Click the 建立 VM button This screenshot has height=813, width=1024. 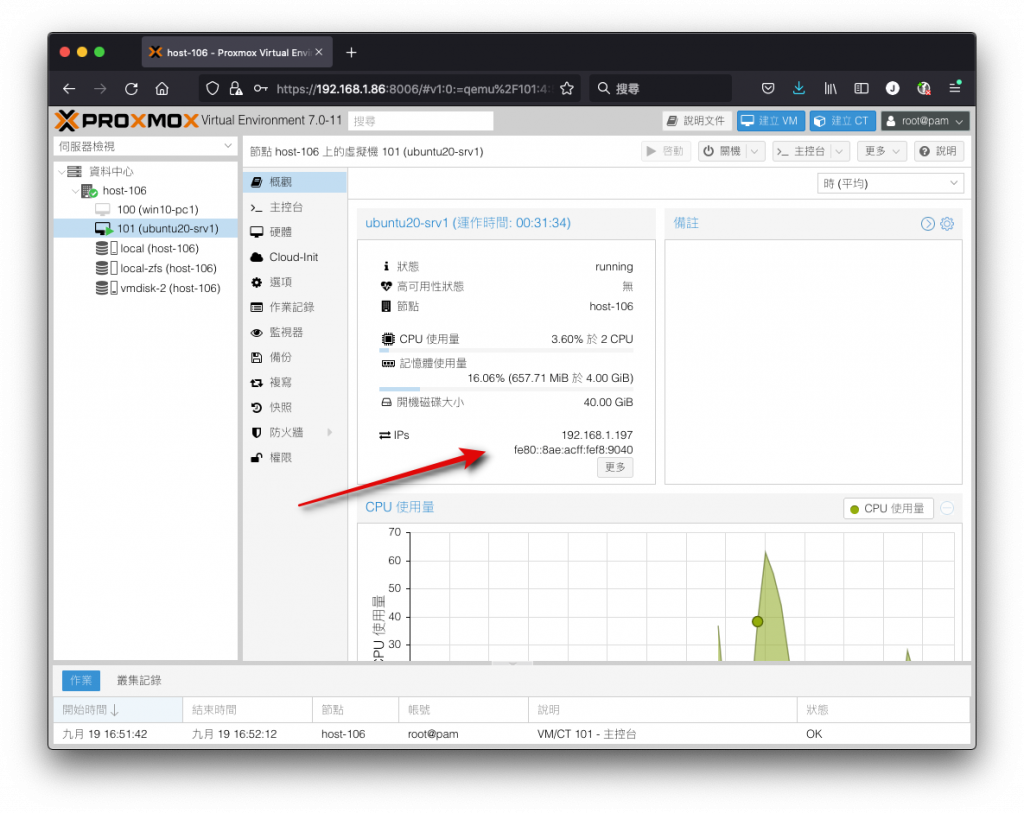click(771, 121)
